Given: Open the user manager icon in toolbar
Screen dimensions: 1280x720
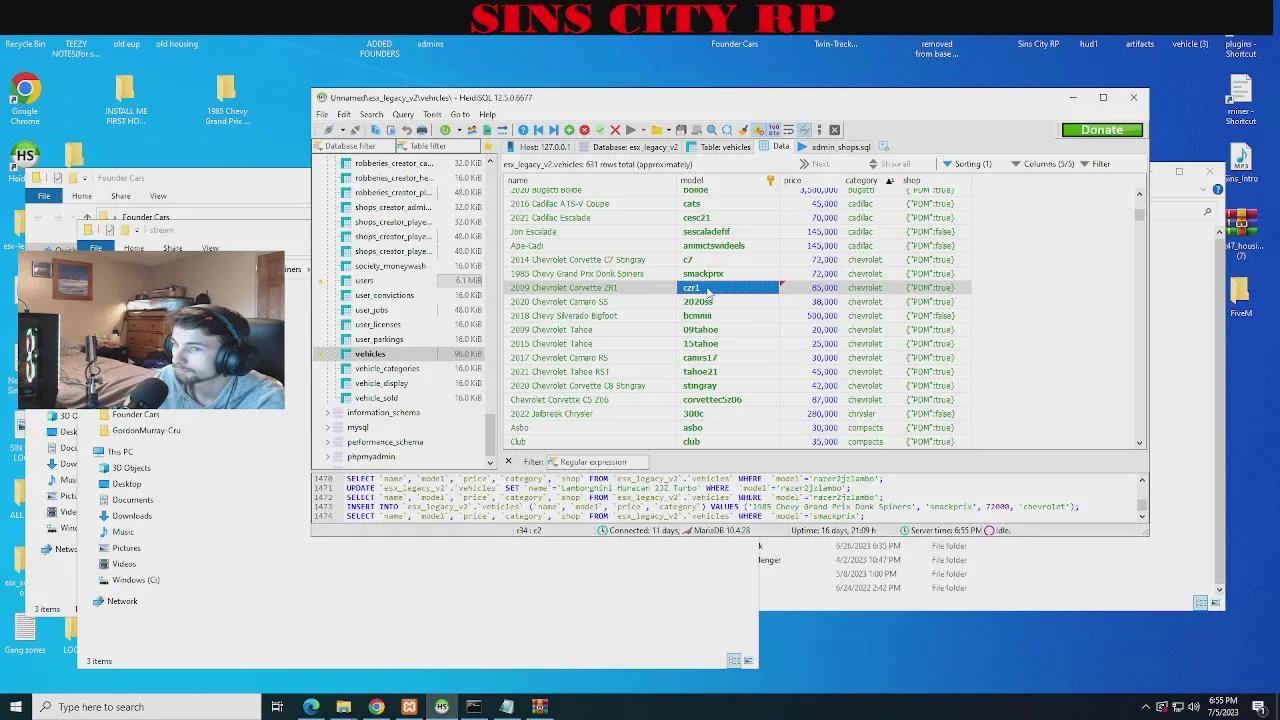Looking at the screenshot, I should [473, 130].
